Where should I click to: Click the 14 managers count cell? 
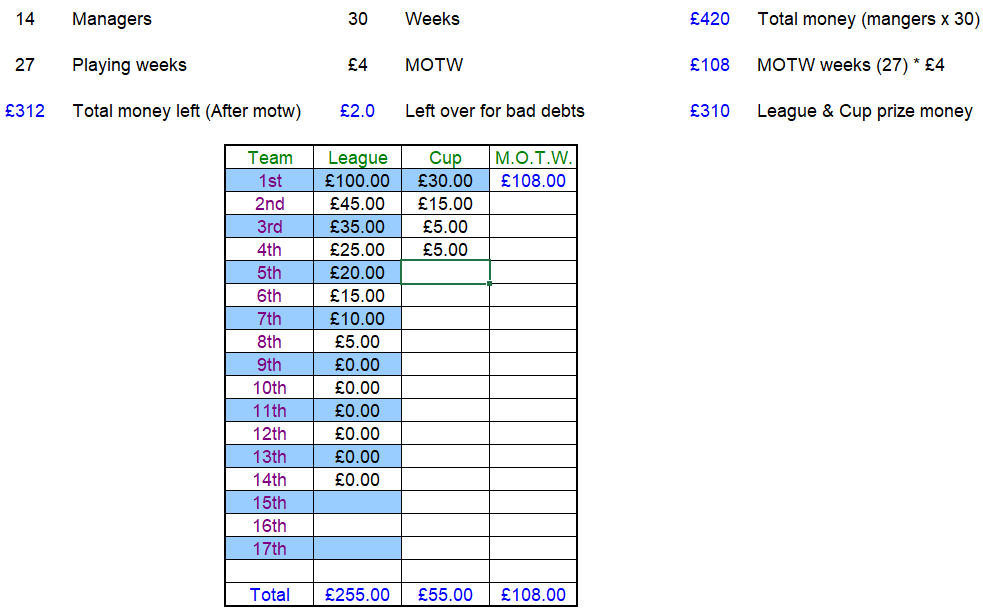[x=25, y=19]
